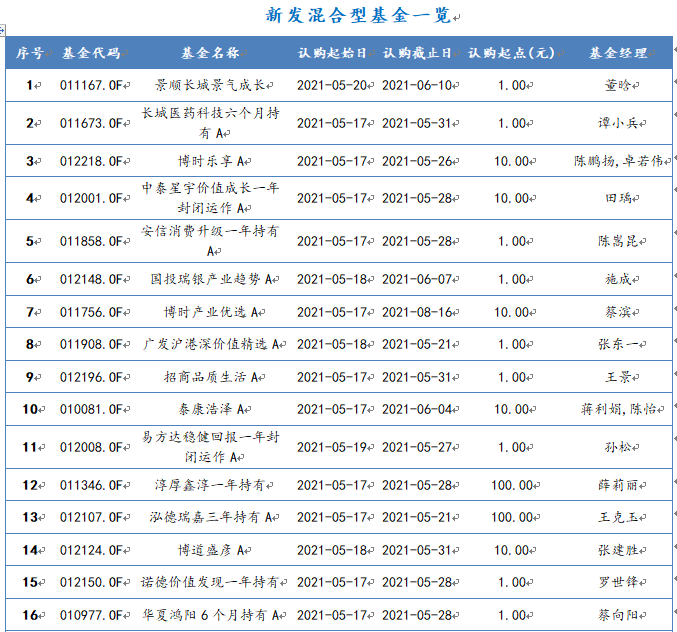The image size is (677, 632).
Task: Click managers 陈鹏扬,卓若伟
Action: [x=618, y=161]
